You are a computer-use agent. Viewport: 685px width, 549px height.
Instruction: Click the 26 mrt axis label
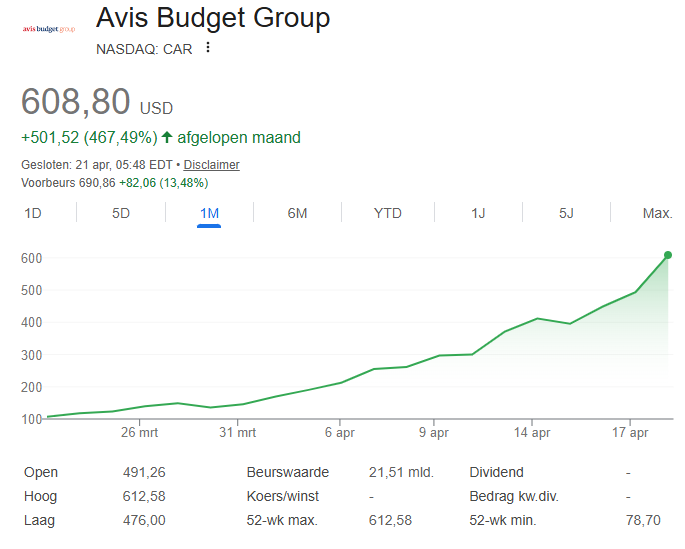(x=139, y=432)
